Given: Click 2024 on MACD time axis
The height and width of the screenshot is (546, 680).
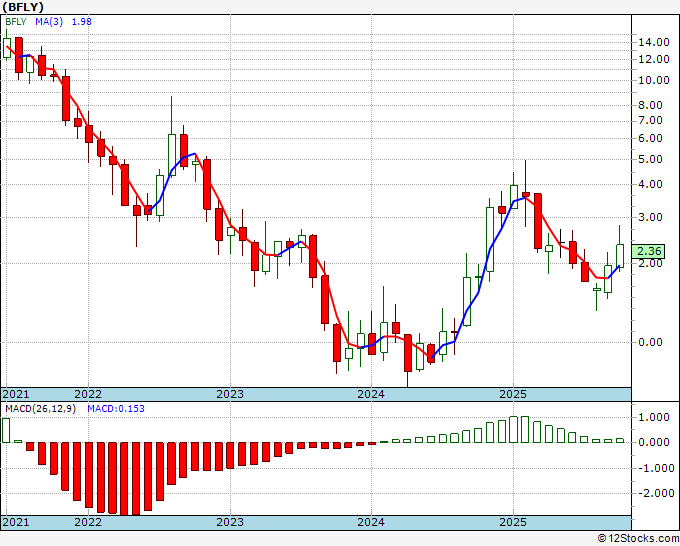Looking at the screenshot, I should click(371, 522).
